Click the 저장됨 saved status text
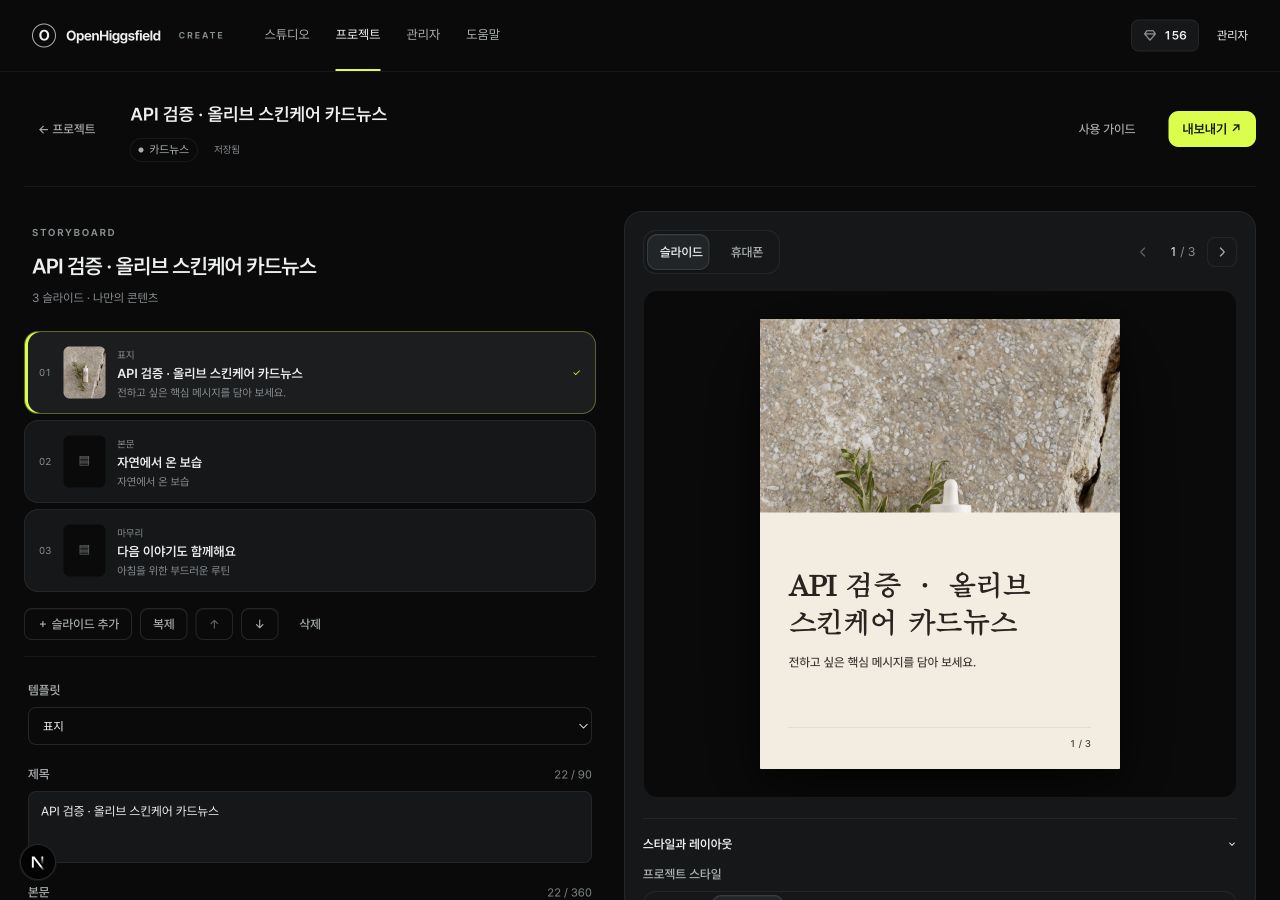The height and width of the screenshot is (900, 1280). tap(227, 149)
